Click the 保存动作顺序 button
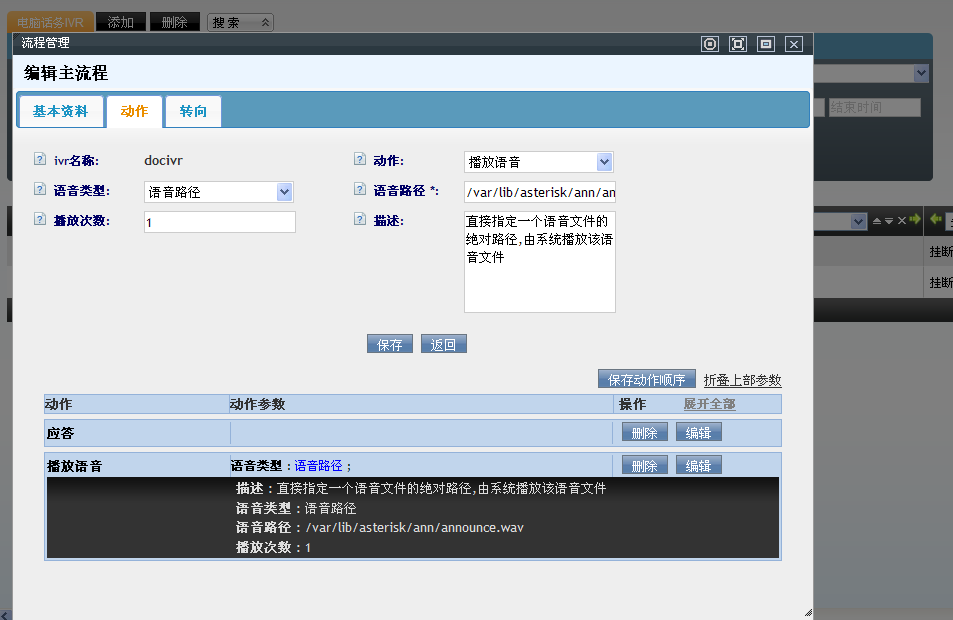 coord(646,380)
